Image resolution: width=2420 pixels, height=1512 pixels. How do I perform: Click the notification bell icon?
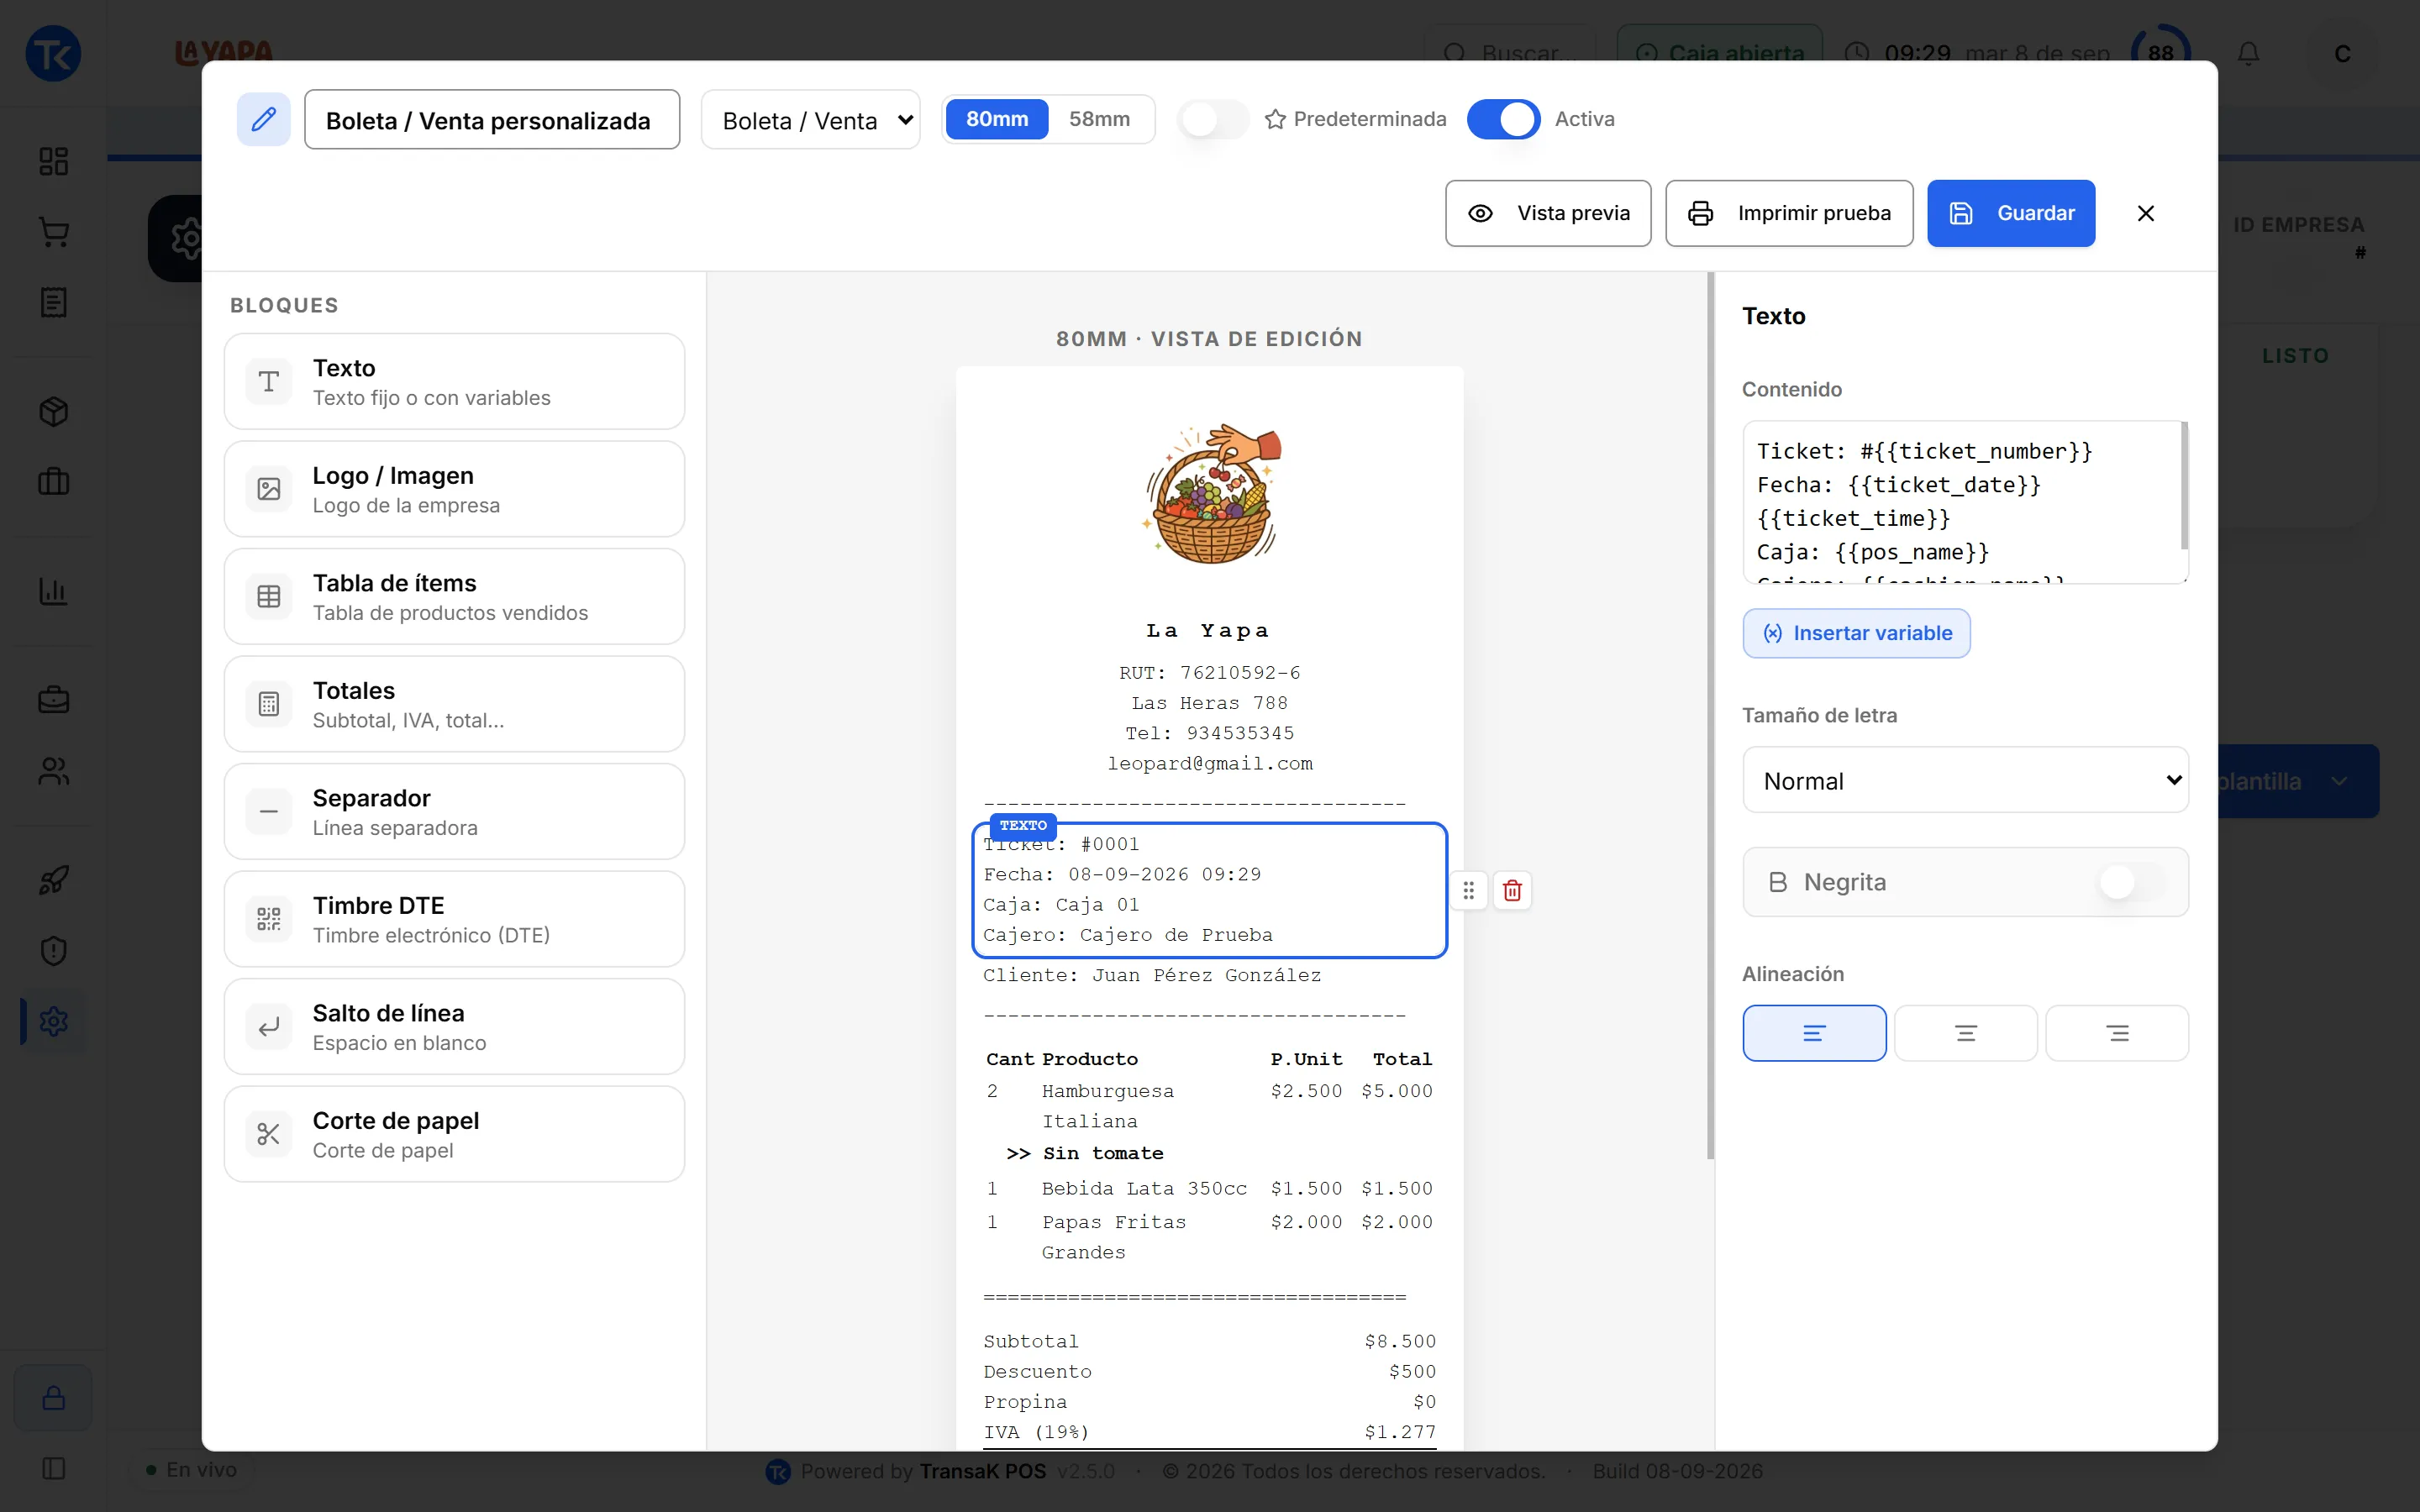click(2248, 53)
